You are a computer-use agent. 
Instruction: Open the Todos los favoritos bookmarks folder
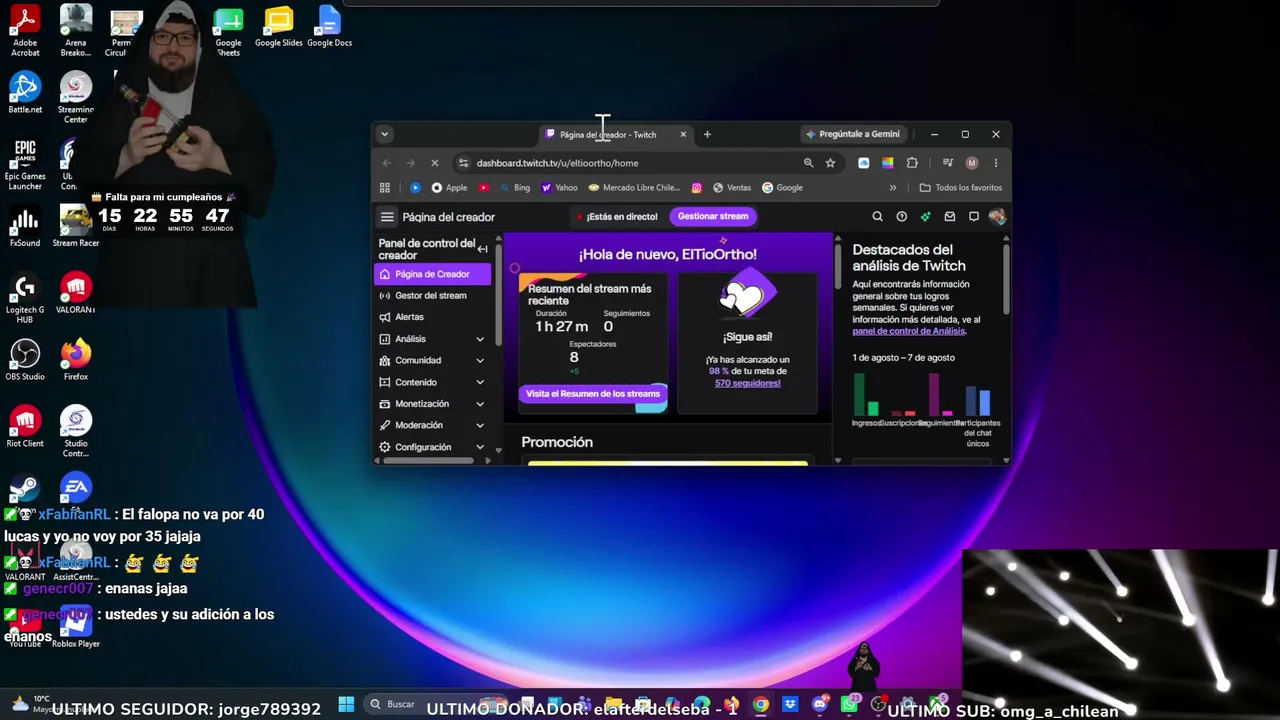click(x=960, y=188)
